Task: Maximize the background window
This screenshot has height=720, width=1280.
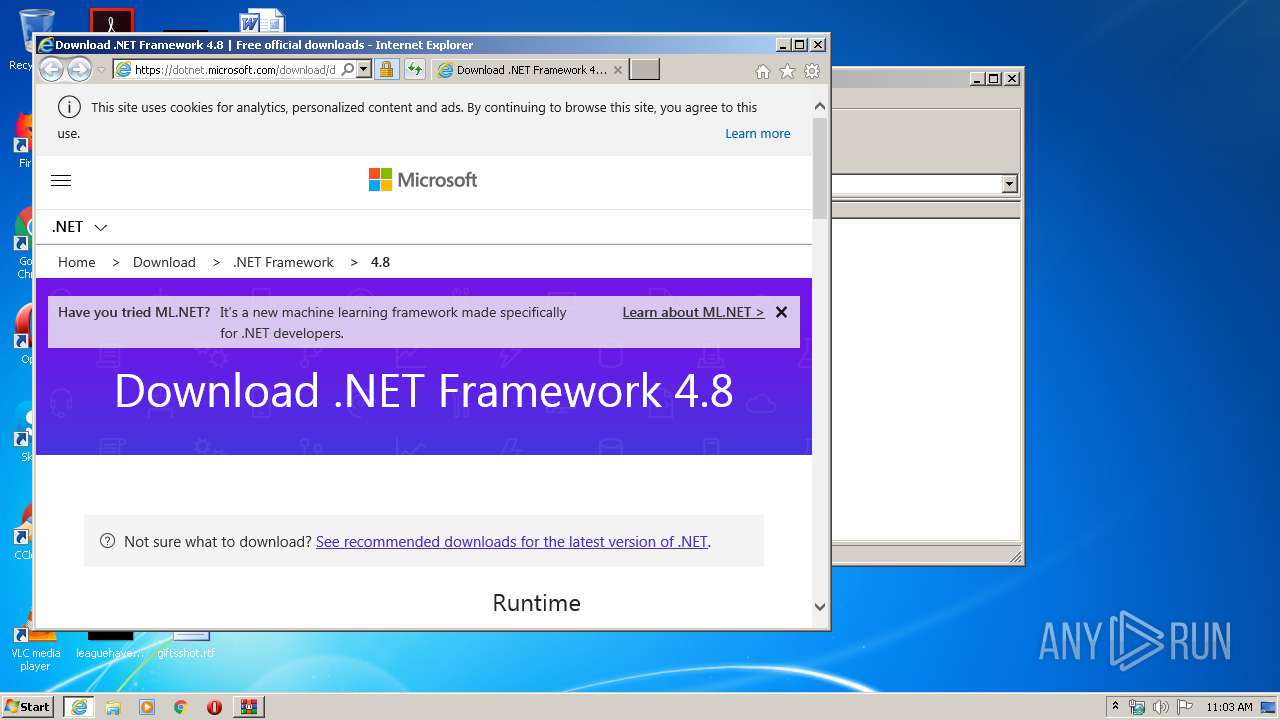Action: tap(993, 78)
